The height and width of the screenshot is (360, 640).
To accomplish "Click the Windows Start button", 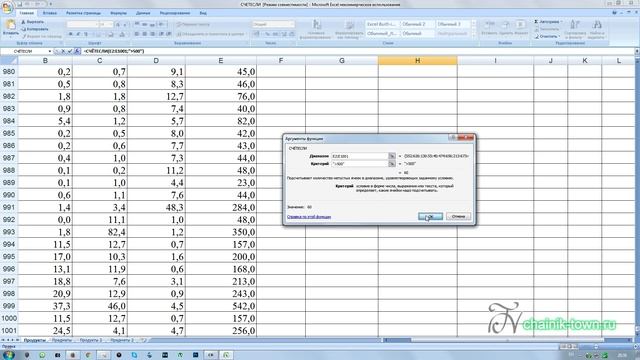I will click(x=8, y=355).
